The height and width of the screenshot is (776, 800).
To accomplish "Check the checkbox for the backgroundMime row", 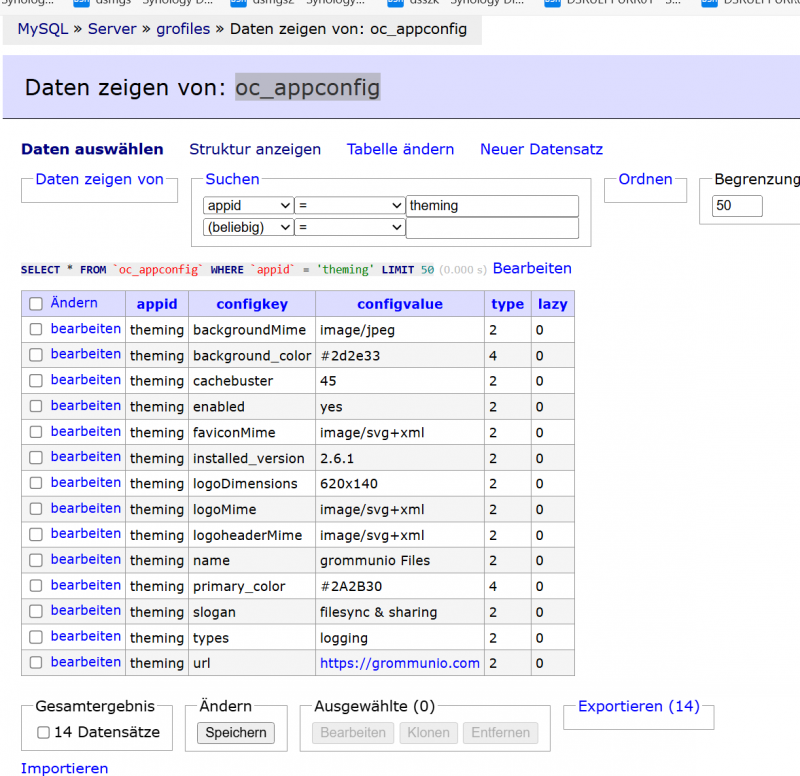I will [x=36, y=329].
